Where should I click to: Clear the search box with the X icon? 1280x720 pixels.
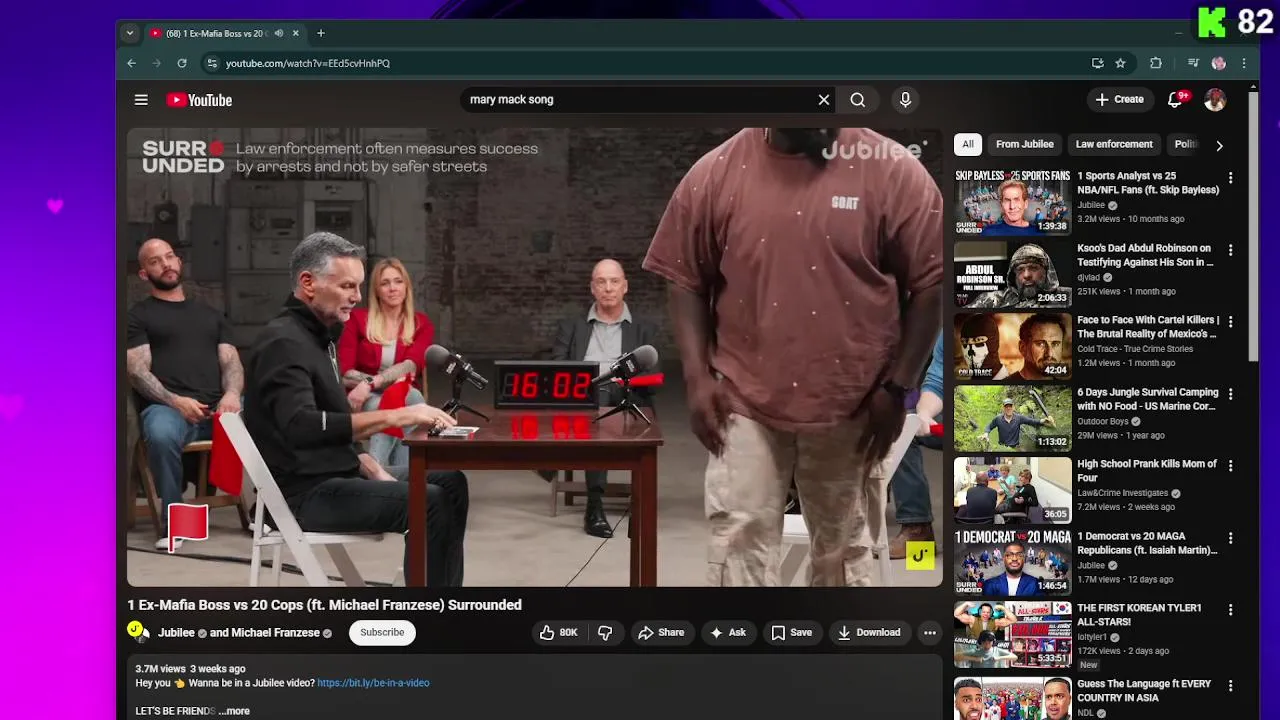click(x=824, y=100)
